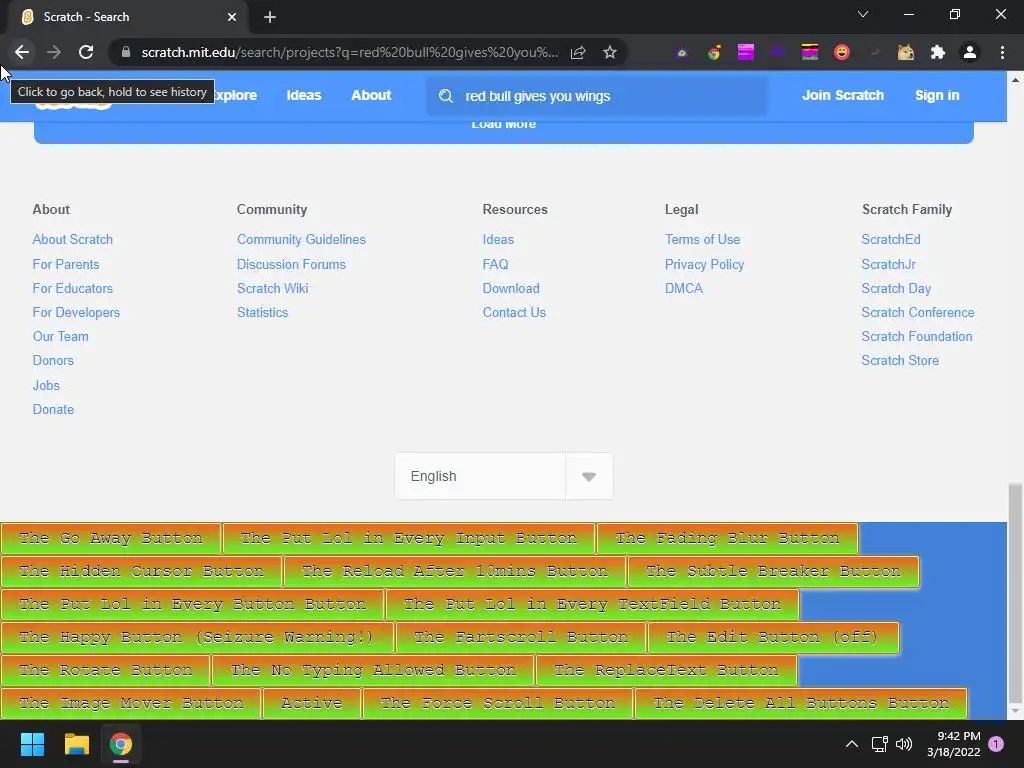Click the Active button
The image size is (1024, 768).
[x=312, y=703]
